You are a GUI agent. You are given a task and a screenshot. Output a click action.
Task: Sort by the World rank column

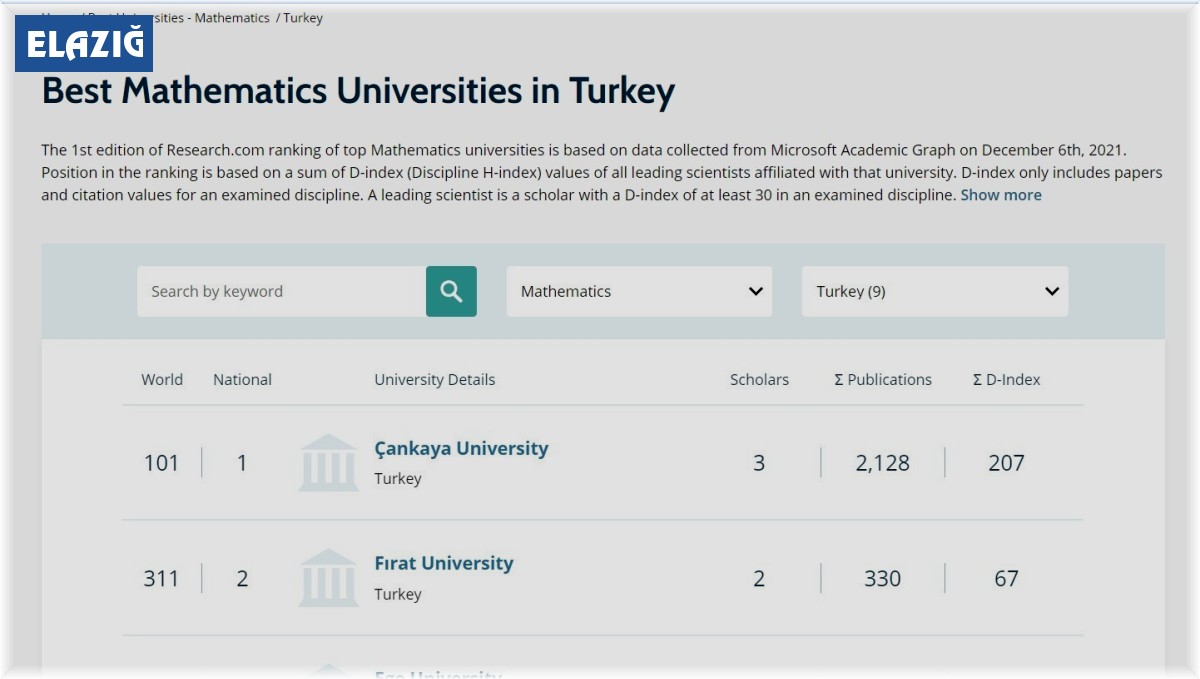(162, 379)
